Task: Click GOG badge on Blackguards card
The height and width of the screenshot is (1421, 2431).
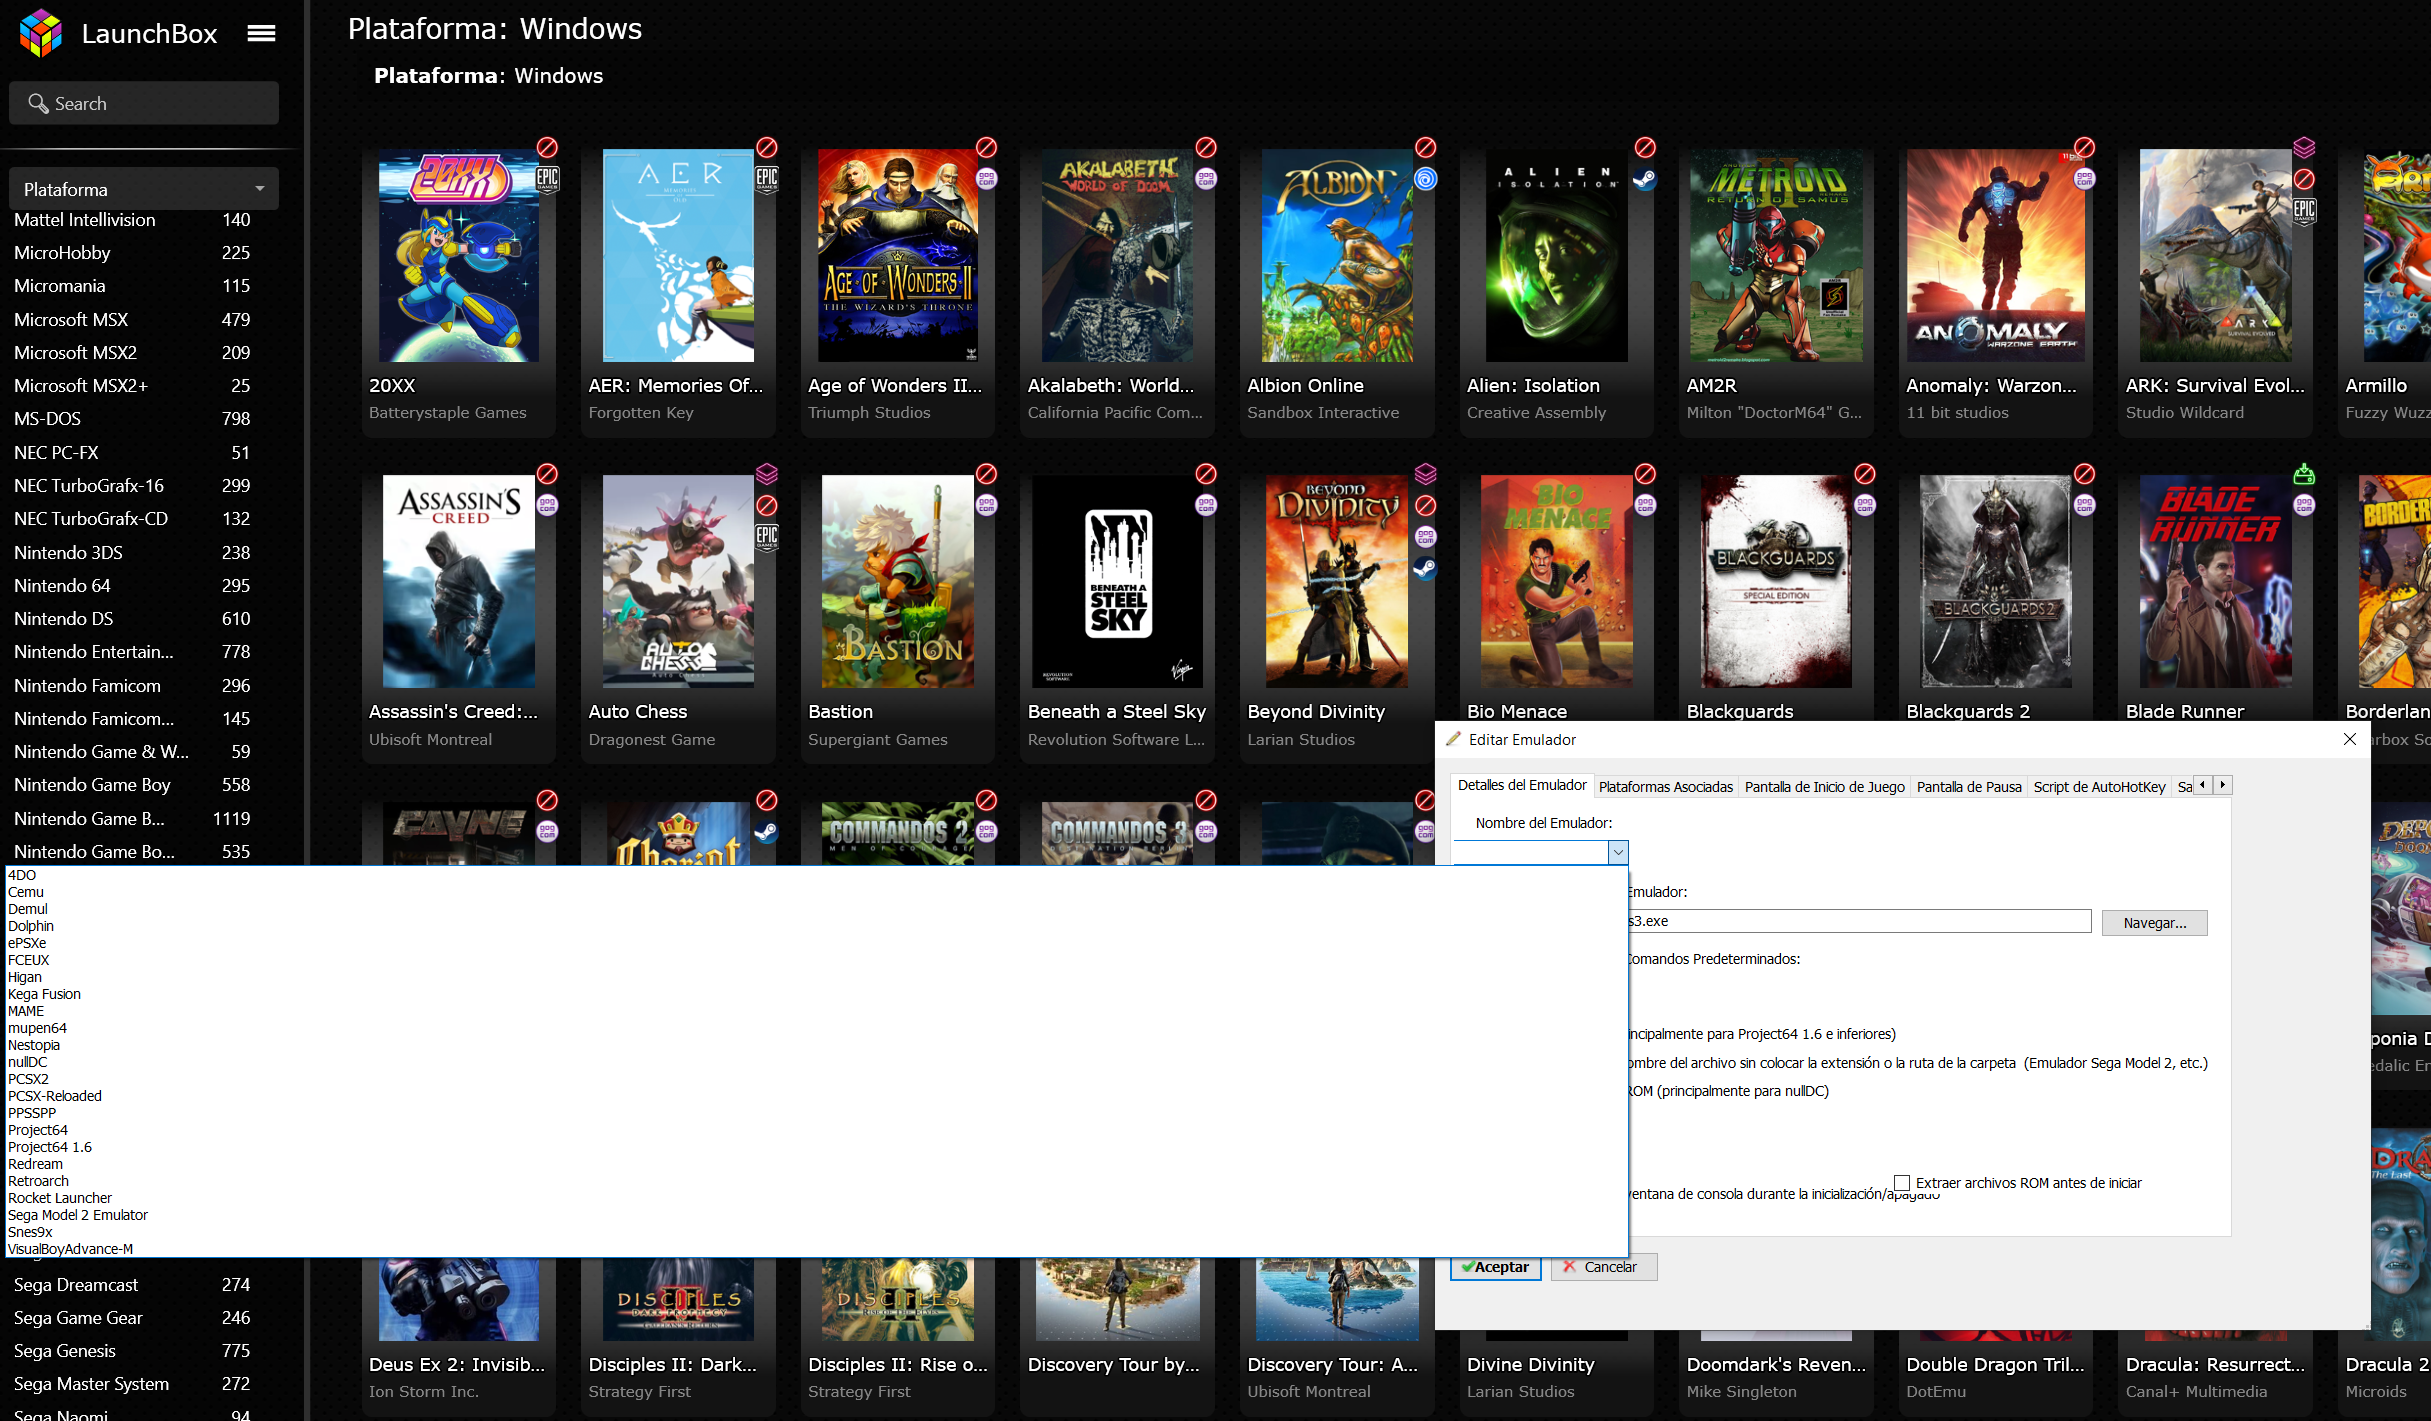Action: pyautogui.click(x=1865, y=505)
